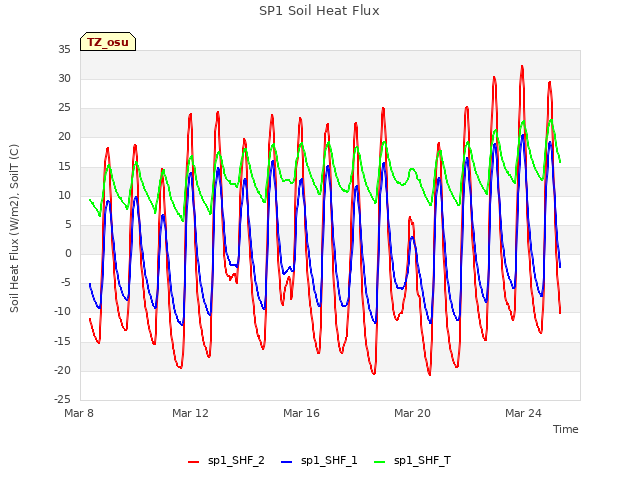Click the Mar 20 x-axis label
640x480 pixels.
(412, 413)
